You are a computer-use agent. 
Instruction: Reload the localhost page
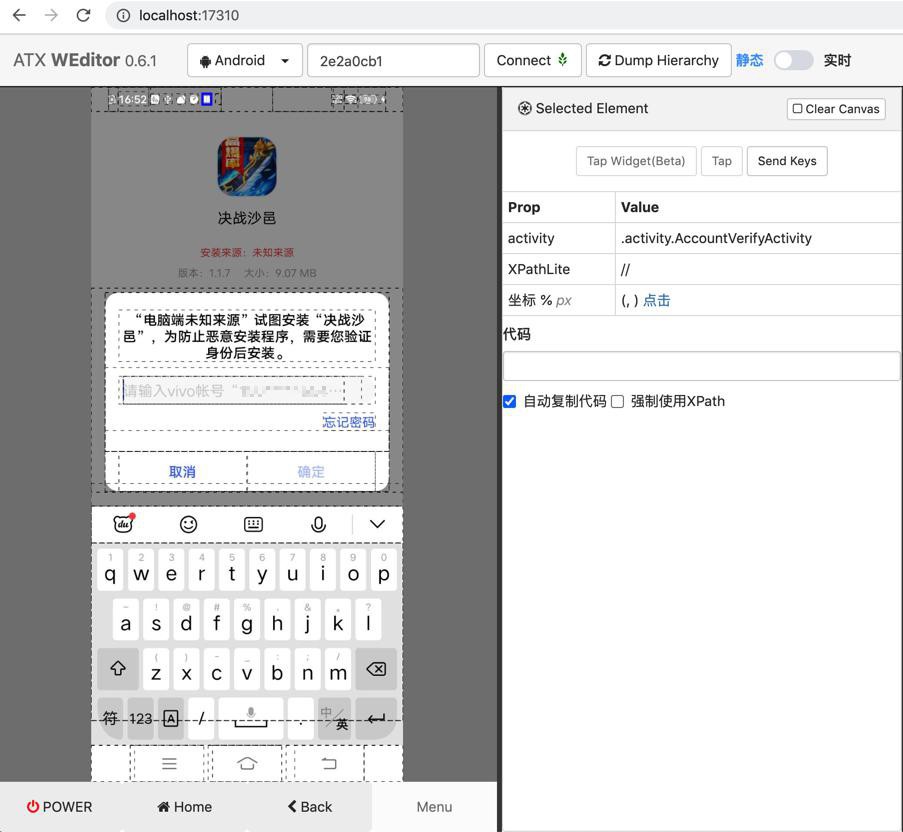pos(84,15)
